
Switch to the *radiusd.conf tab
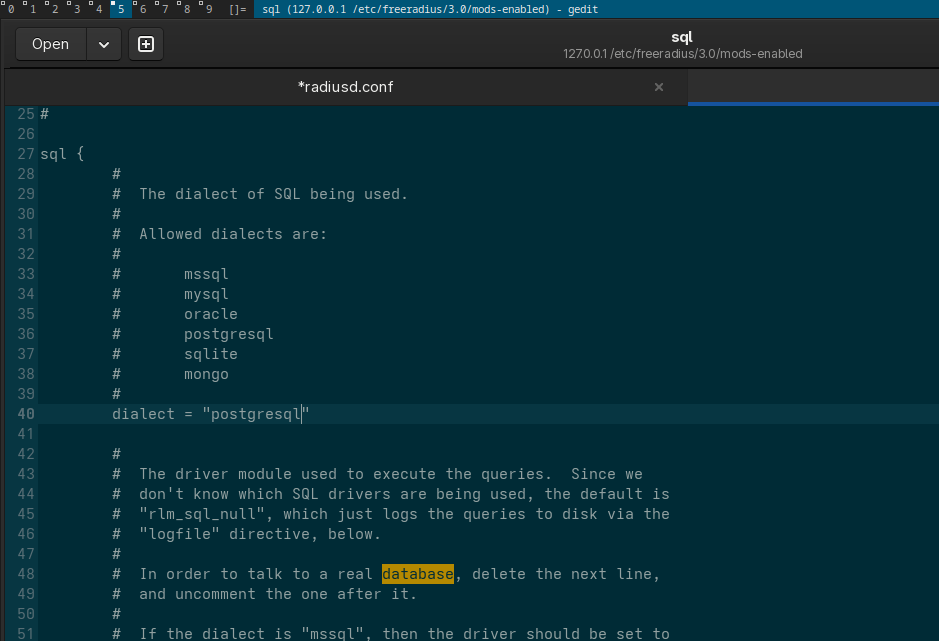click(x=345, y=87)
